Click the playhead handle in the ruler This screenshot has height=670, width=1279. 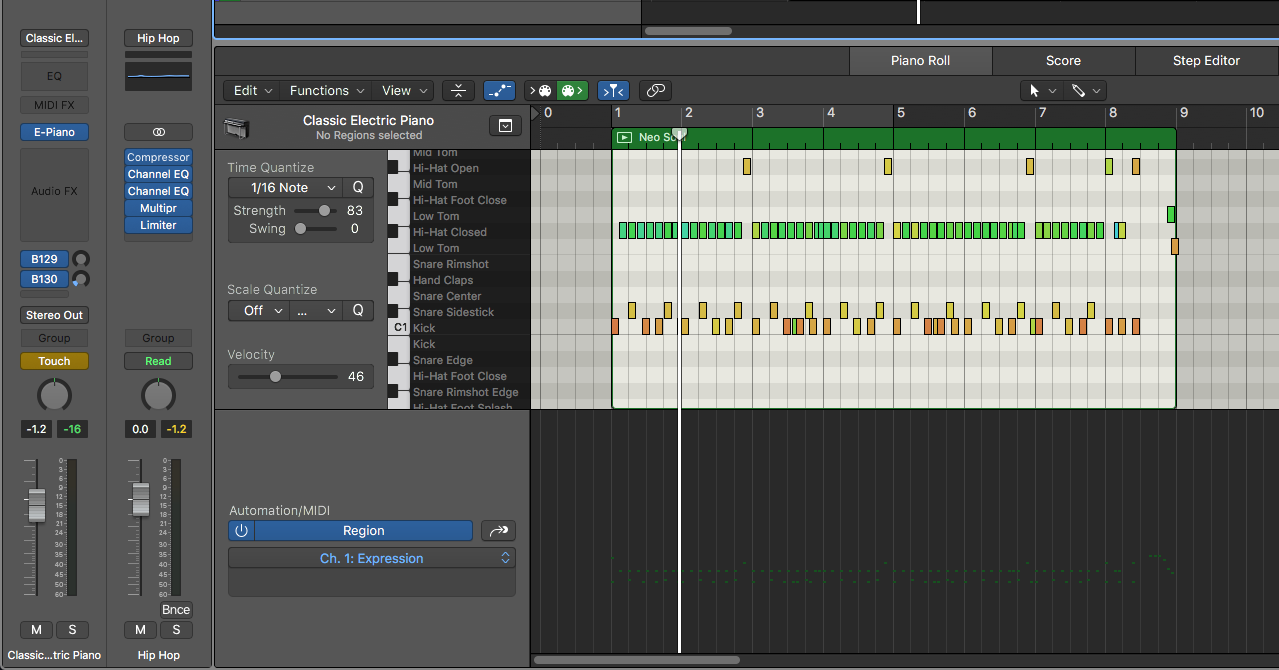680,133
